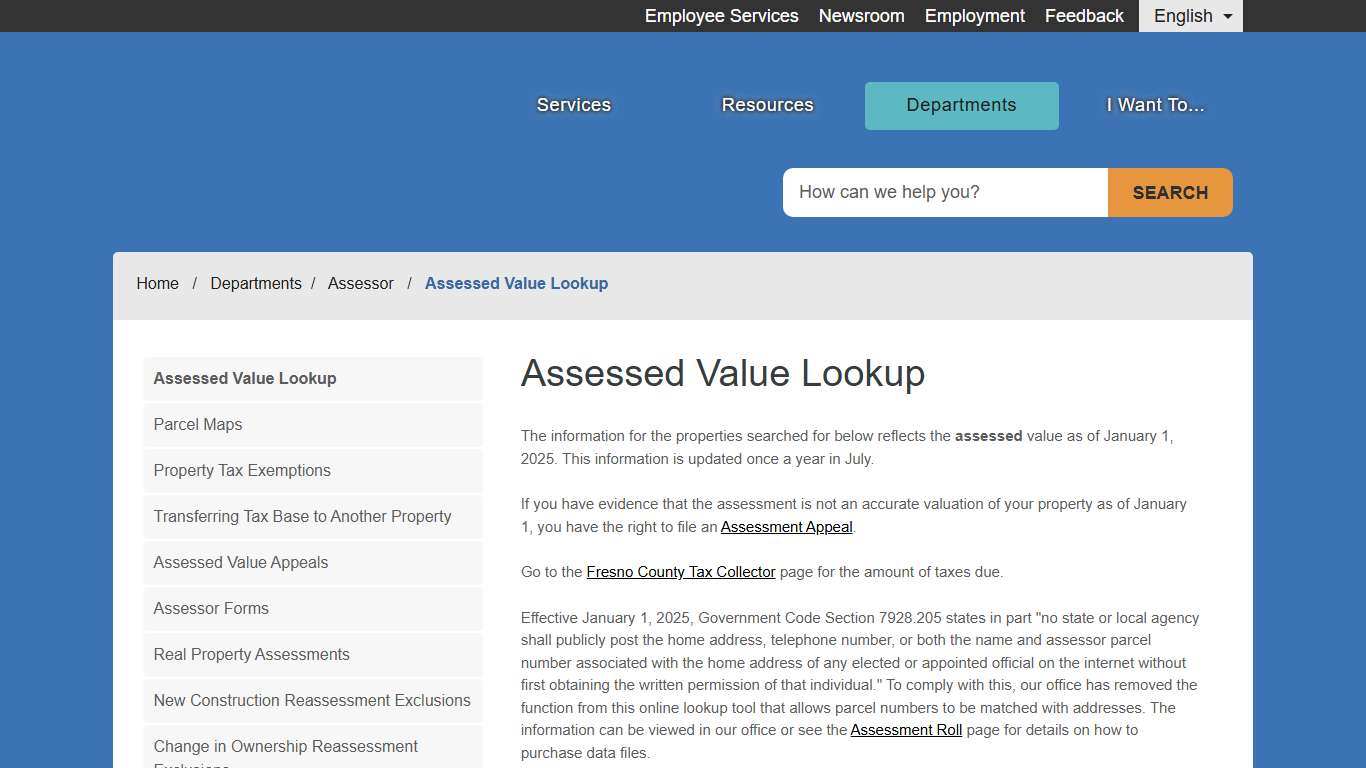Screen dimensions: 1366x768
Task: Open the Services navigation dropdown
Action: coord(573,104)
